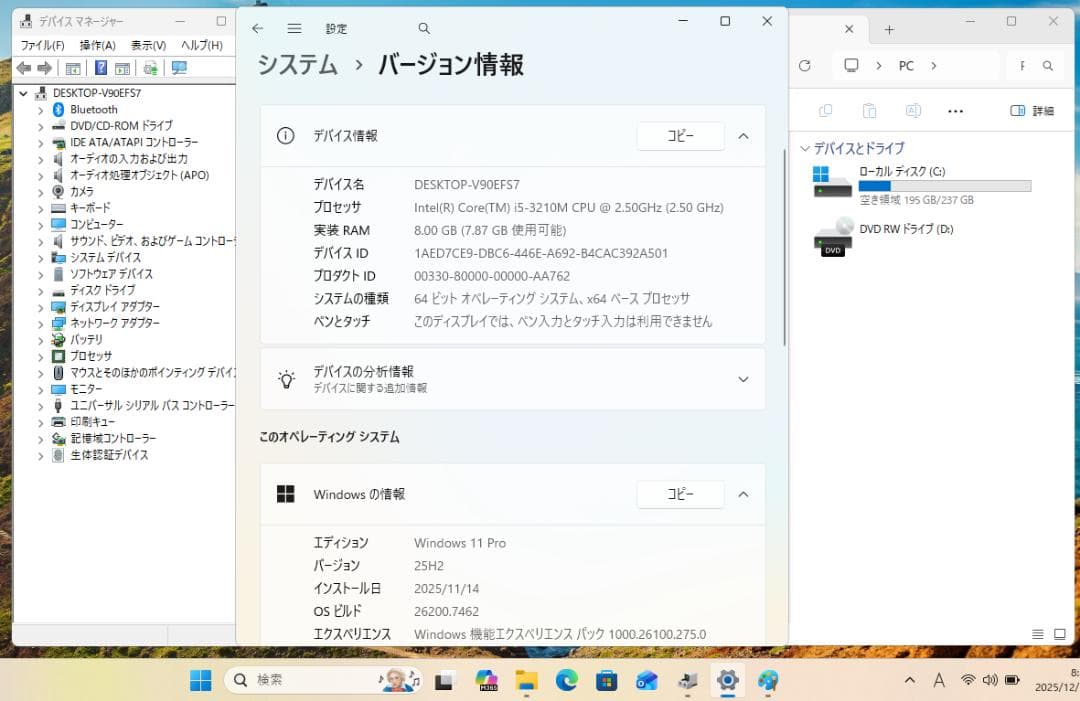Image resolution: width=1080 pixels, height=701 pixels.
Task: Select the Copy icon in File Explorer toolbar
Action: (827, 110)
